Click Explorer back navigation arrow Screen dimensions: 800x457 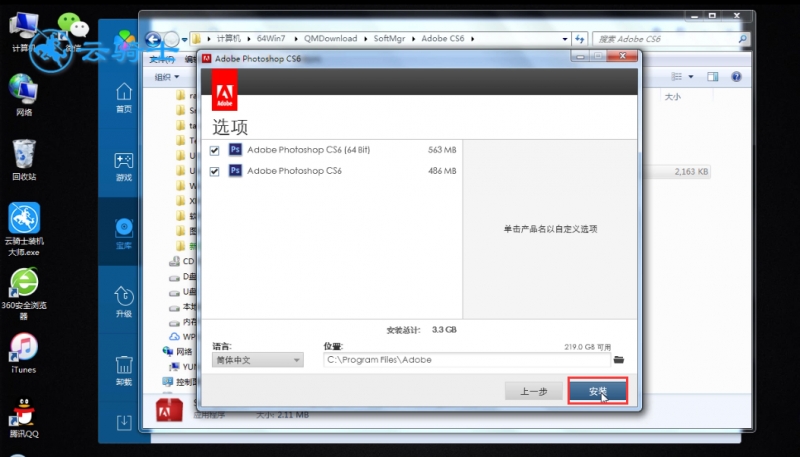pyautogui.click(x=153, y=39)
